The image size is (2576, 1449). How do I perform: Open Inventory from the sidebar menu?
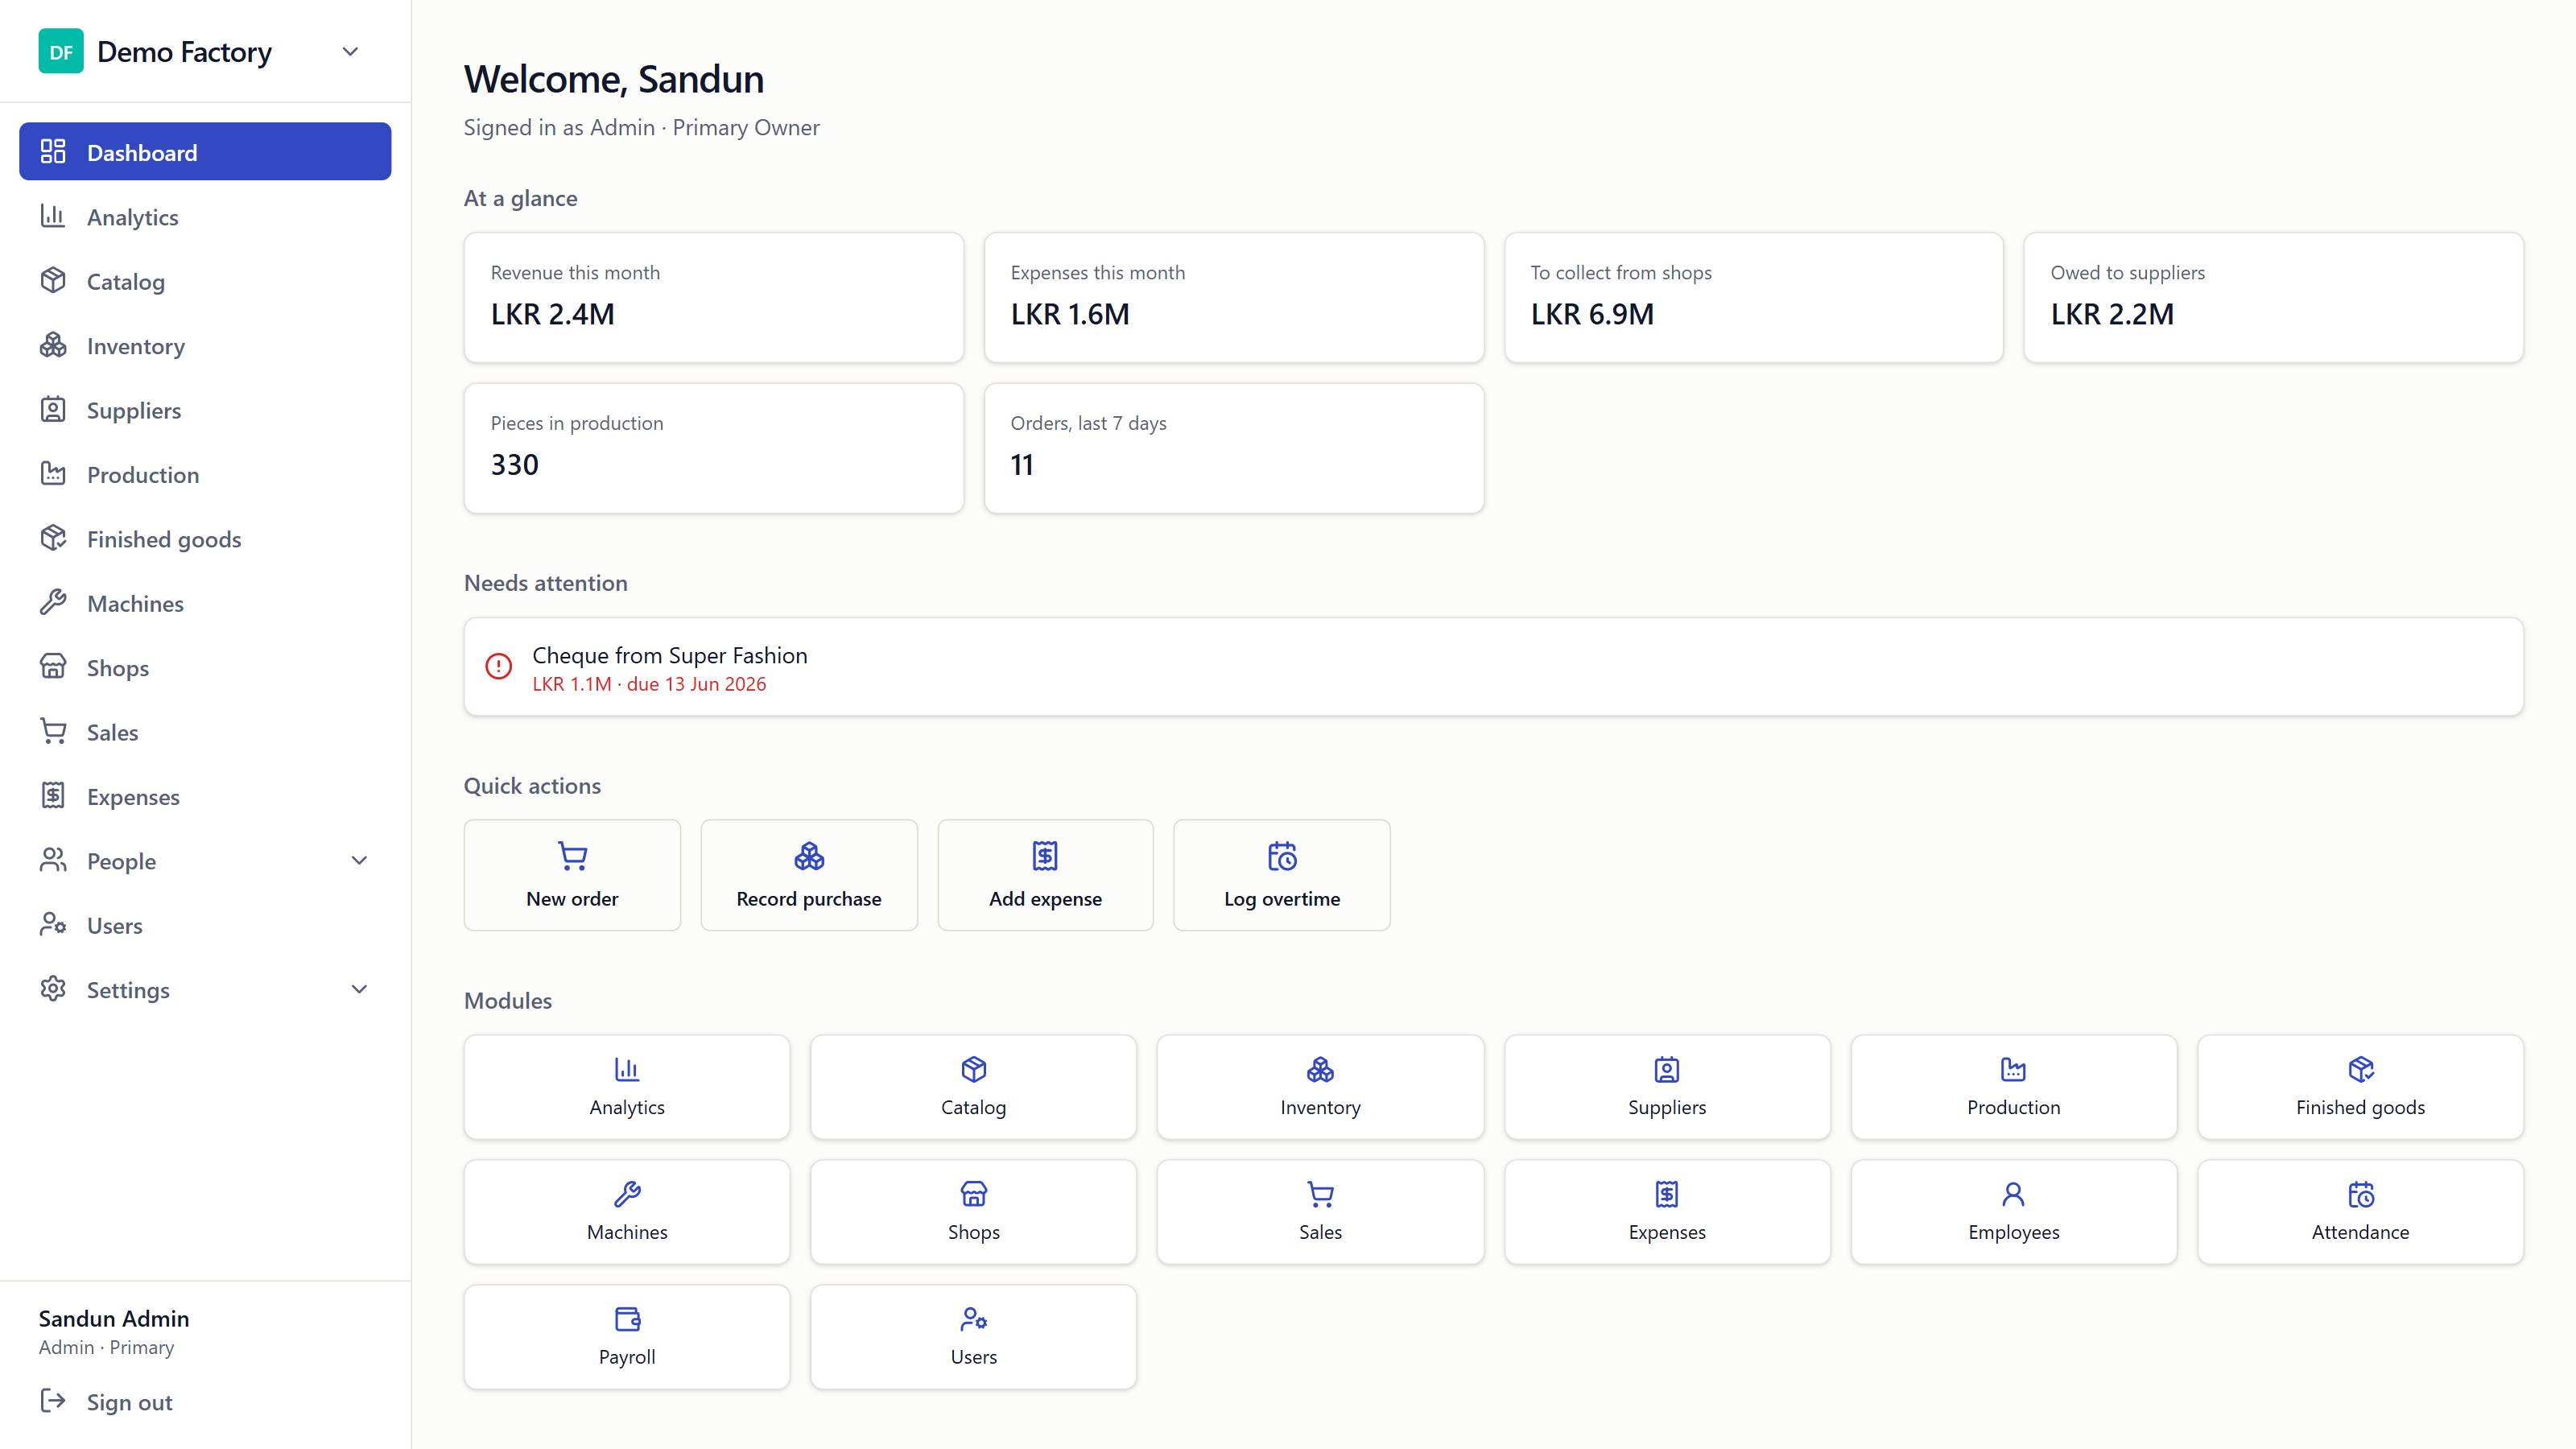(205, 345)
